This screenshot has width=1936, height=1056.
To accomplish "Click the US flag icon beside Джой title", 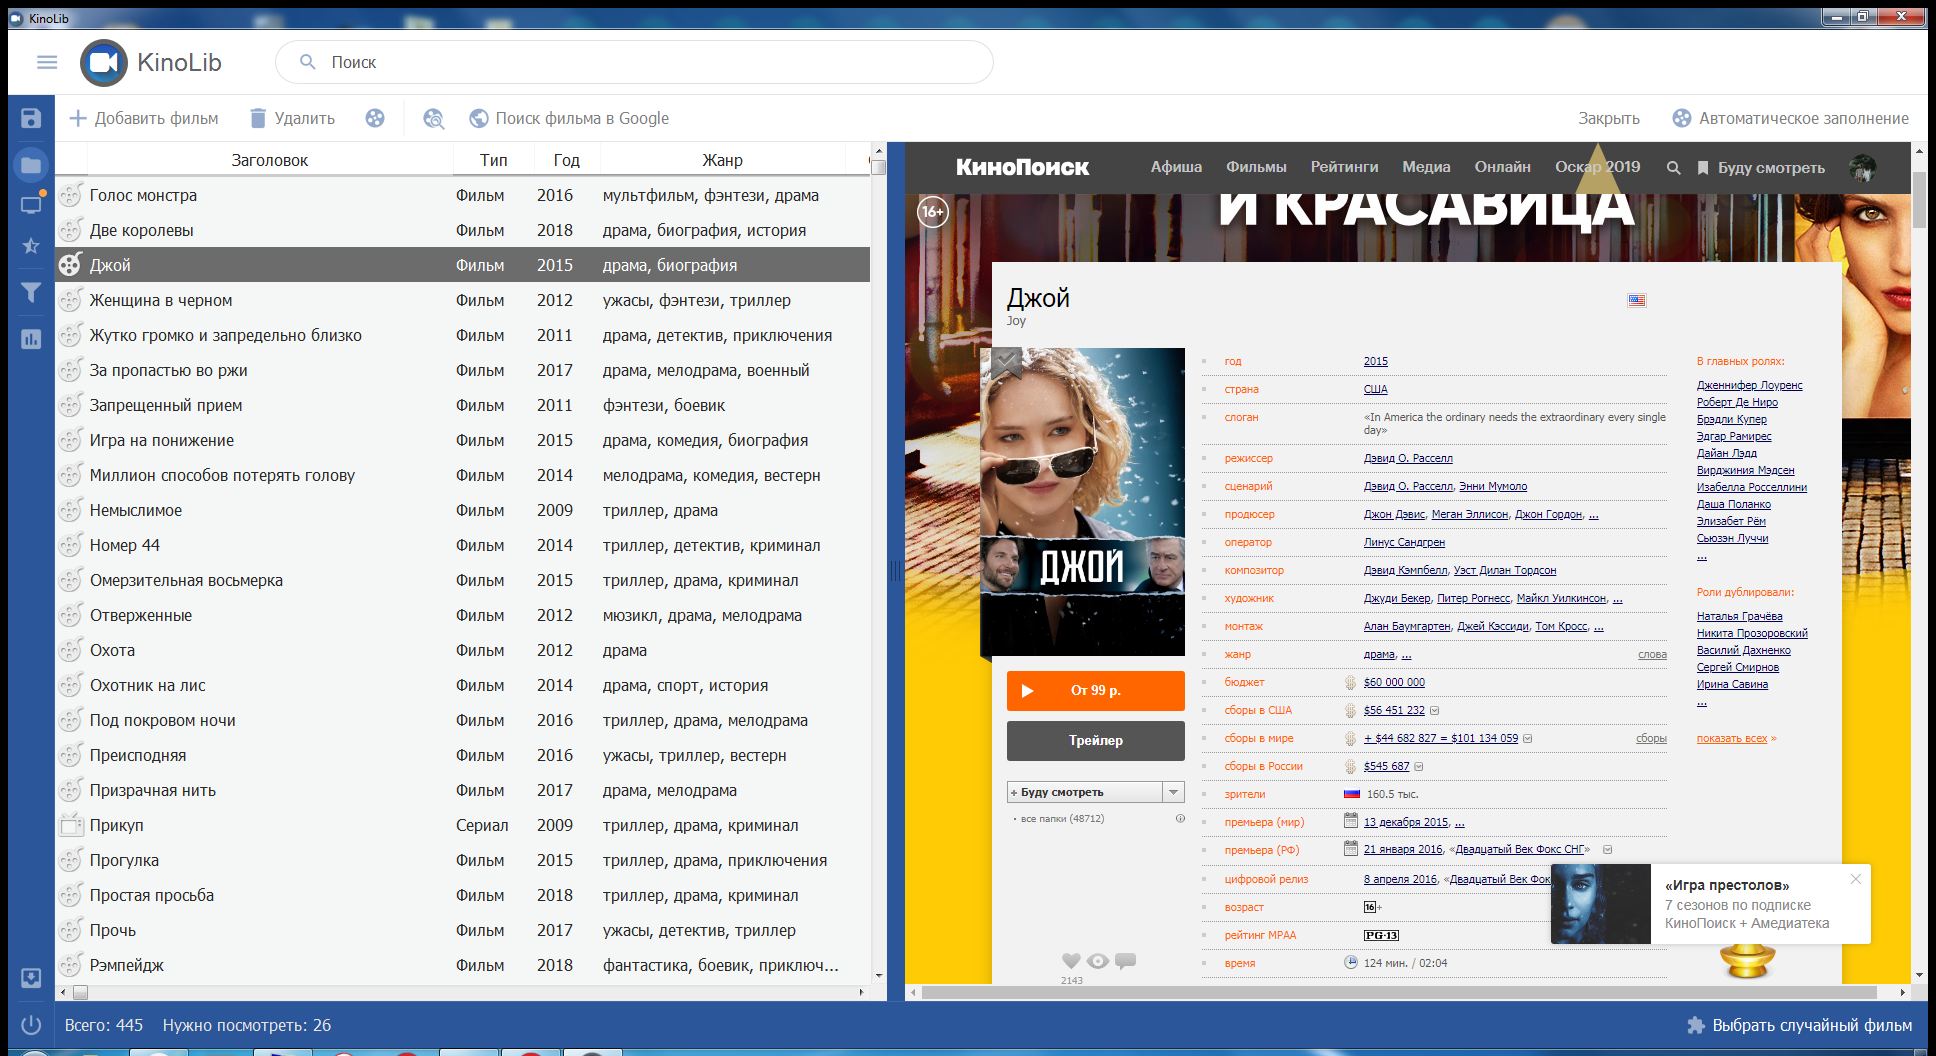I will tap(1637, 300).
